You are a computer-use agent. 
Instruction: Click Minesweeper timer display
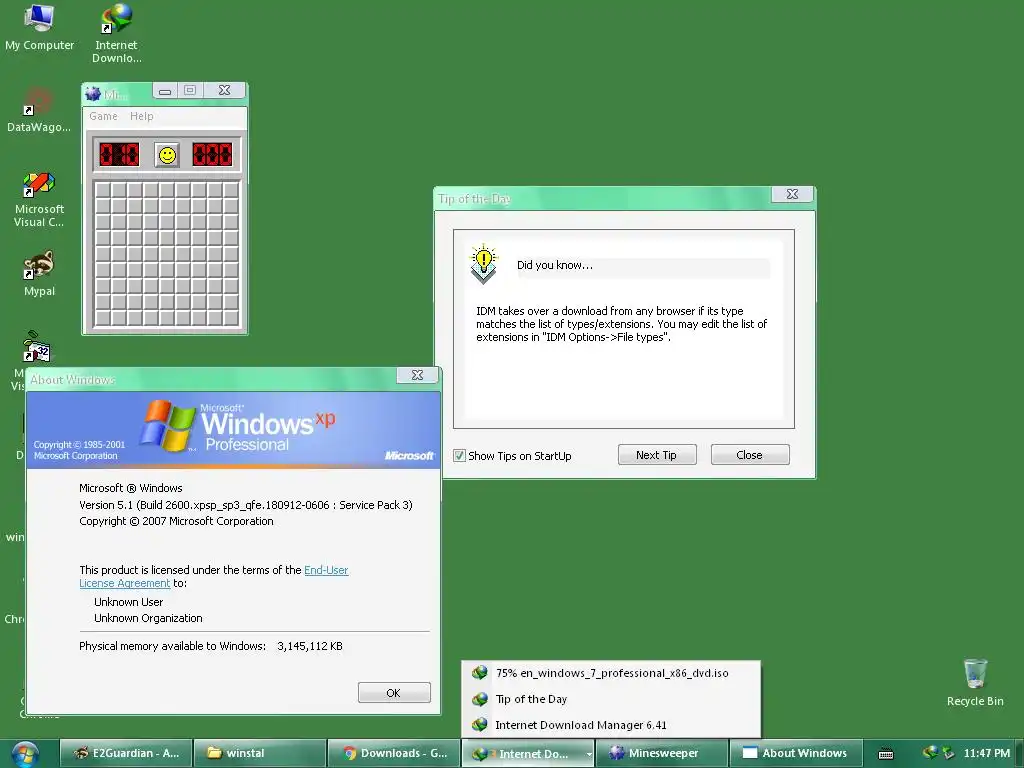coord(212,155)
